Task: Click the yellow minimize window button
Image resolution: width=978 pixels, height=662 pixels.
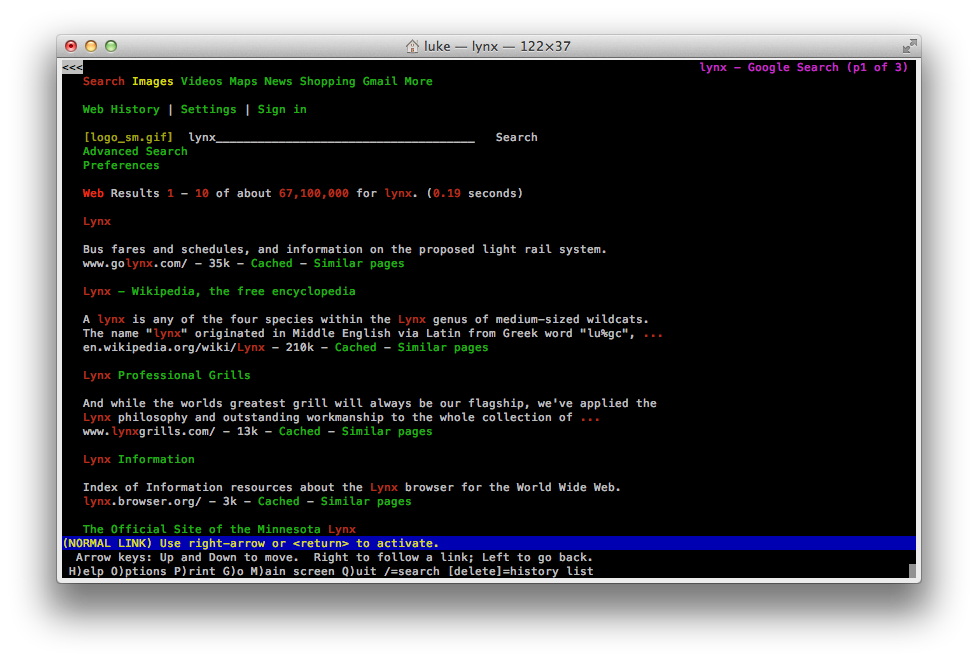Action: coord(91,46)
